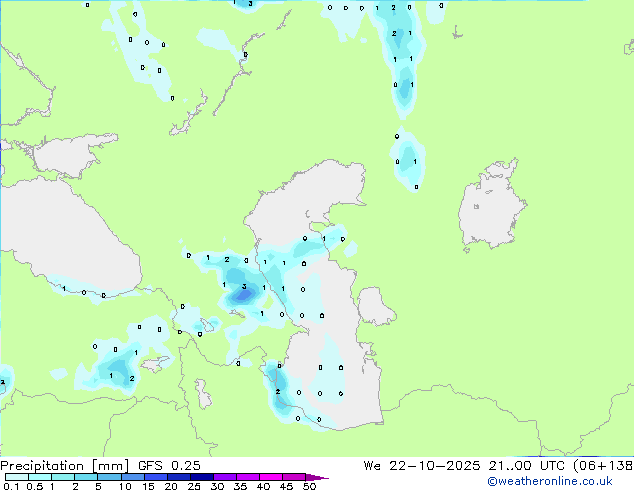The image size is (634, 490).
Task: Click the 'GFS 0.25' model label
Action: click(x=169, y=466)
